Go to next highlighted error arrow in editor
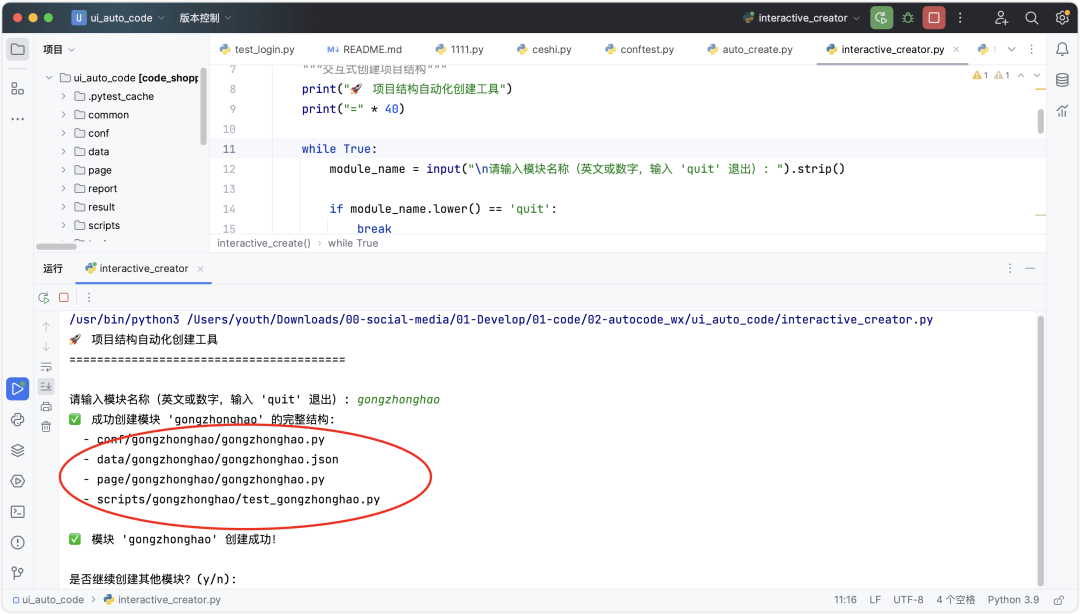This screenshot has height=614, width=1080. 1037,75
